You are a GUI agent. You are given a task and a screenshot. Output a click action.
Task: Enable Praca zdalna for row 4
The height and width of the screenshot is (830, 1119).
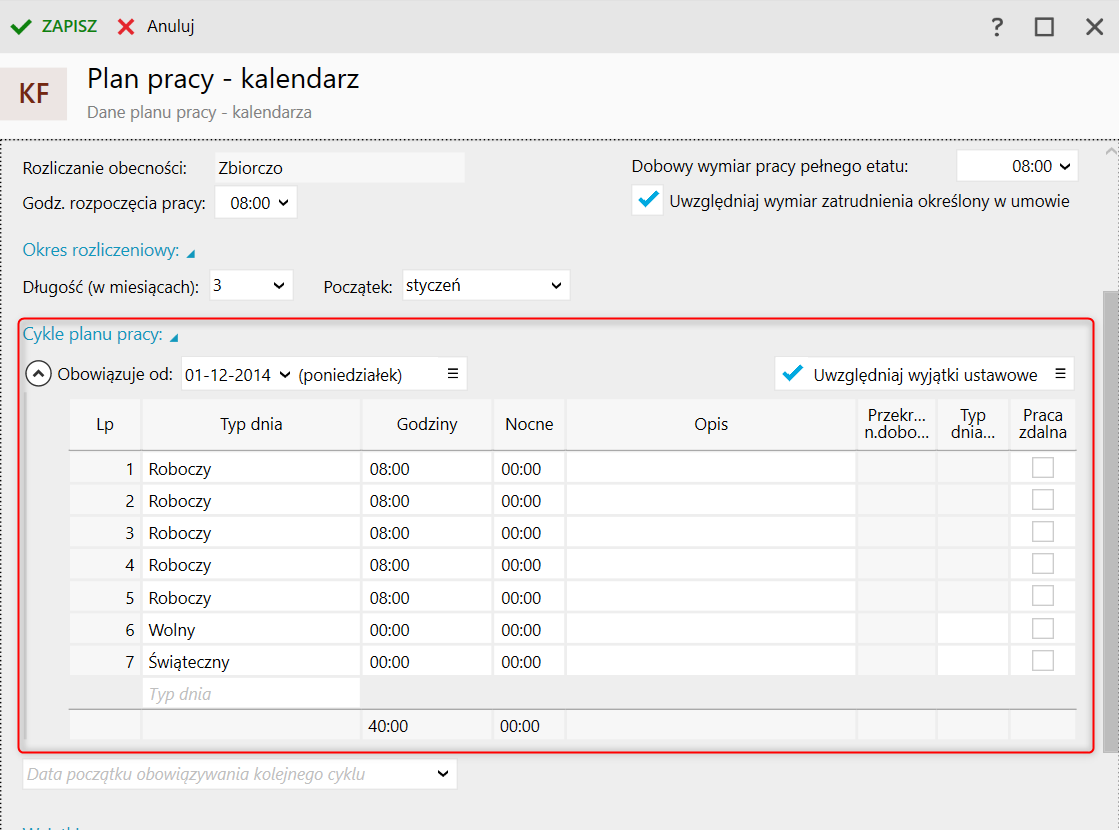(1043, 565)
